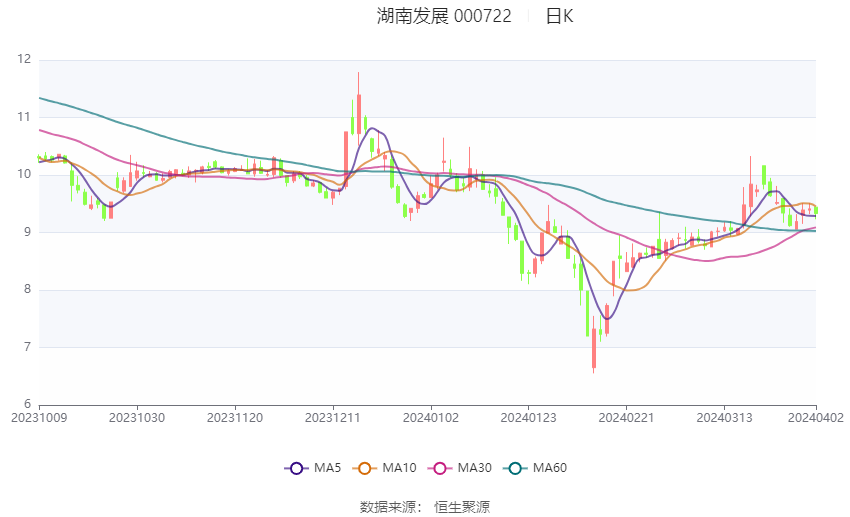Click the 湖南发展 000722 chart title

pyautogui.click(x=444, y=16)
